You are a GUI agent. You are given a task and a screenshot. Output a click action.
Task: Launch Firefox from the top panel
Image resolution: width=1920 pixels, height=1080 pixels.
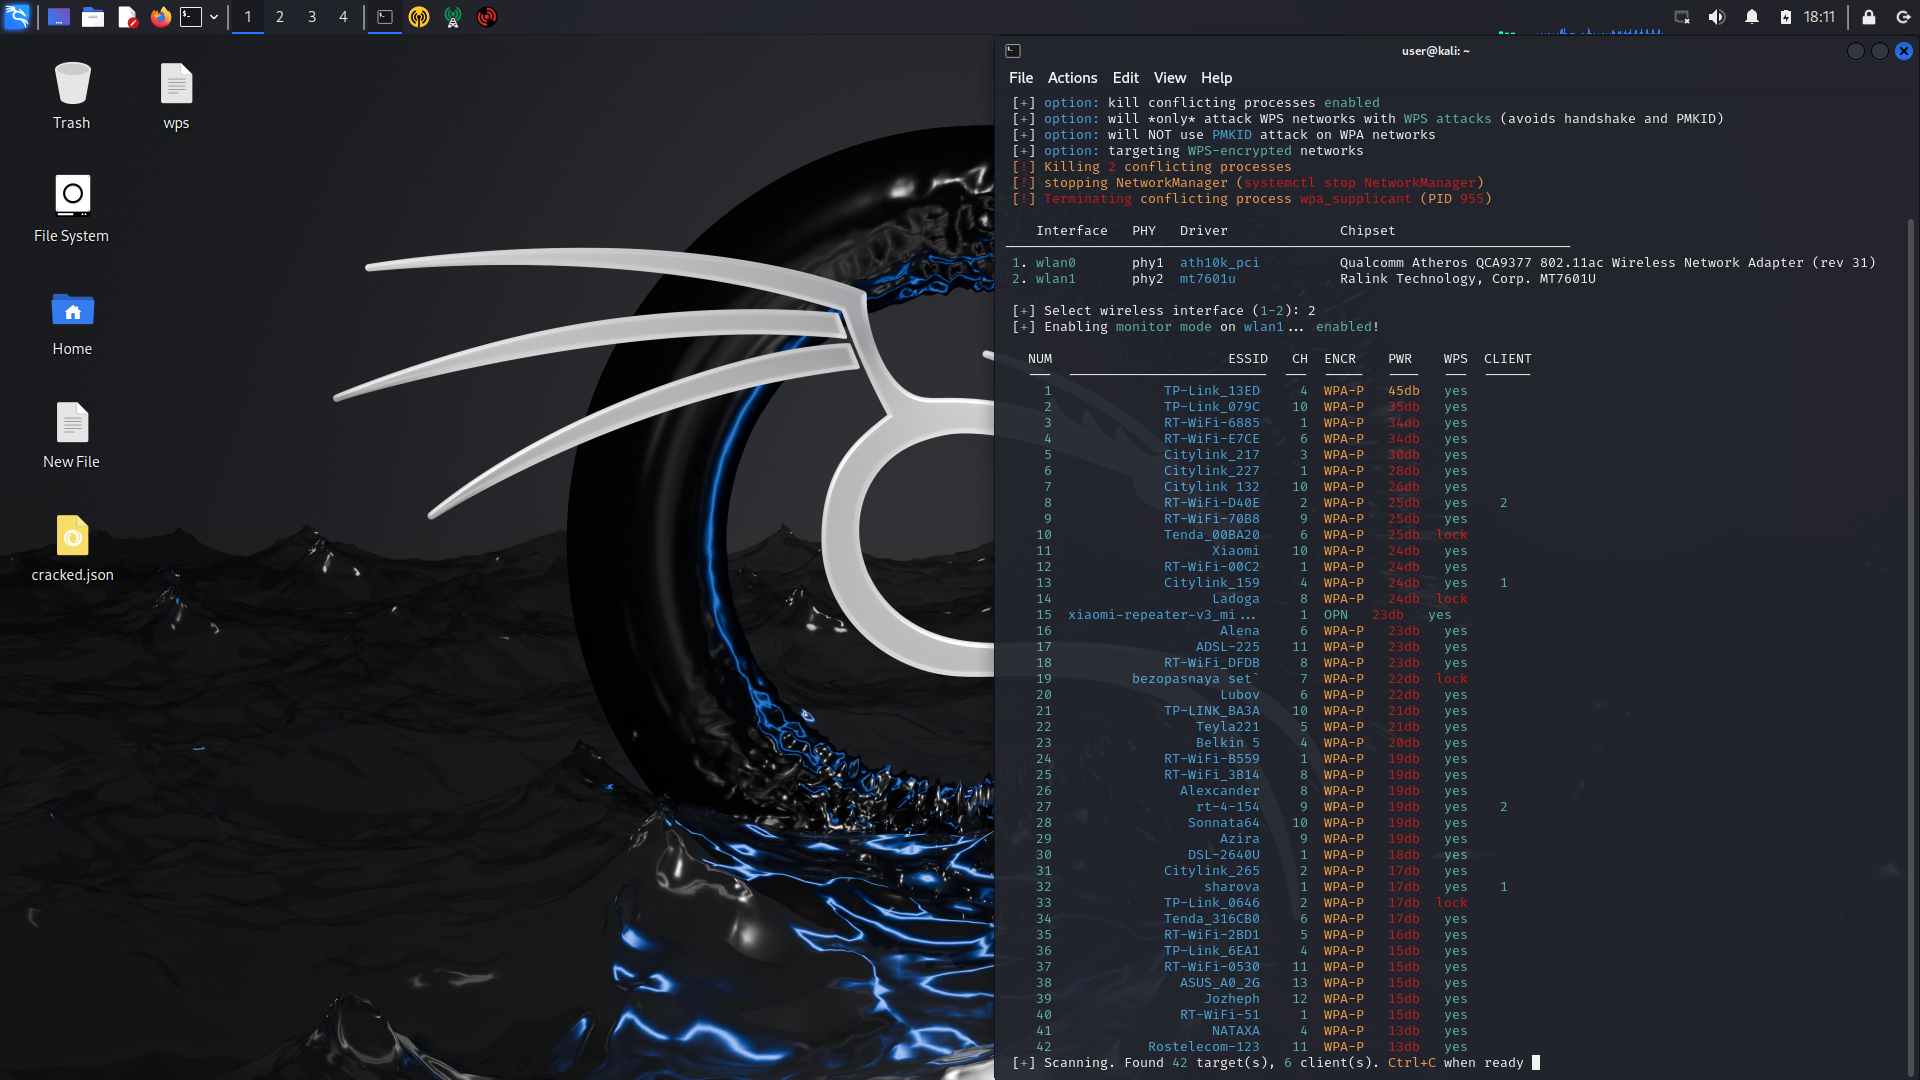[160, 17]
